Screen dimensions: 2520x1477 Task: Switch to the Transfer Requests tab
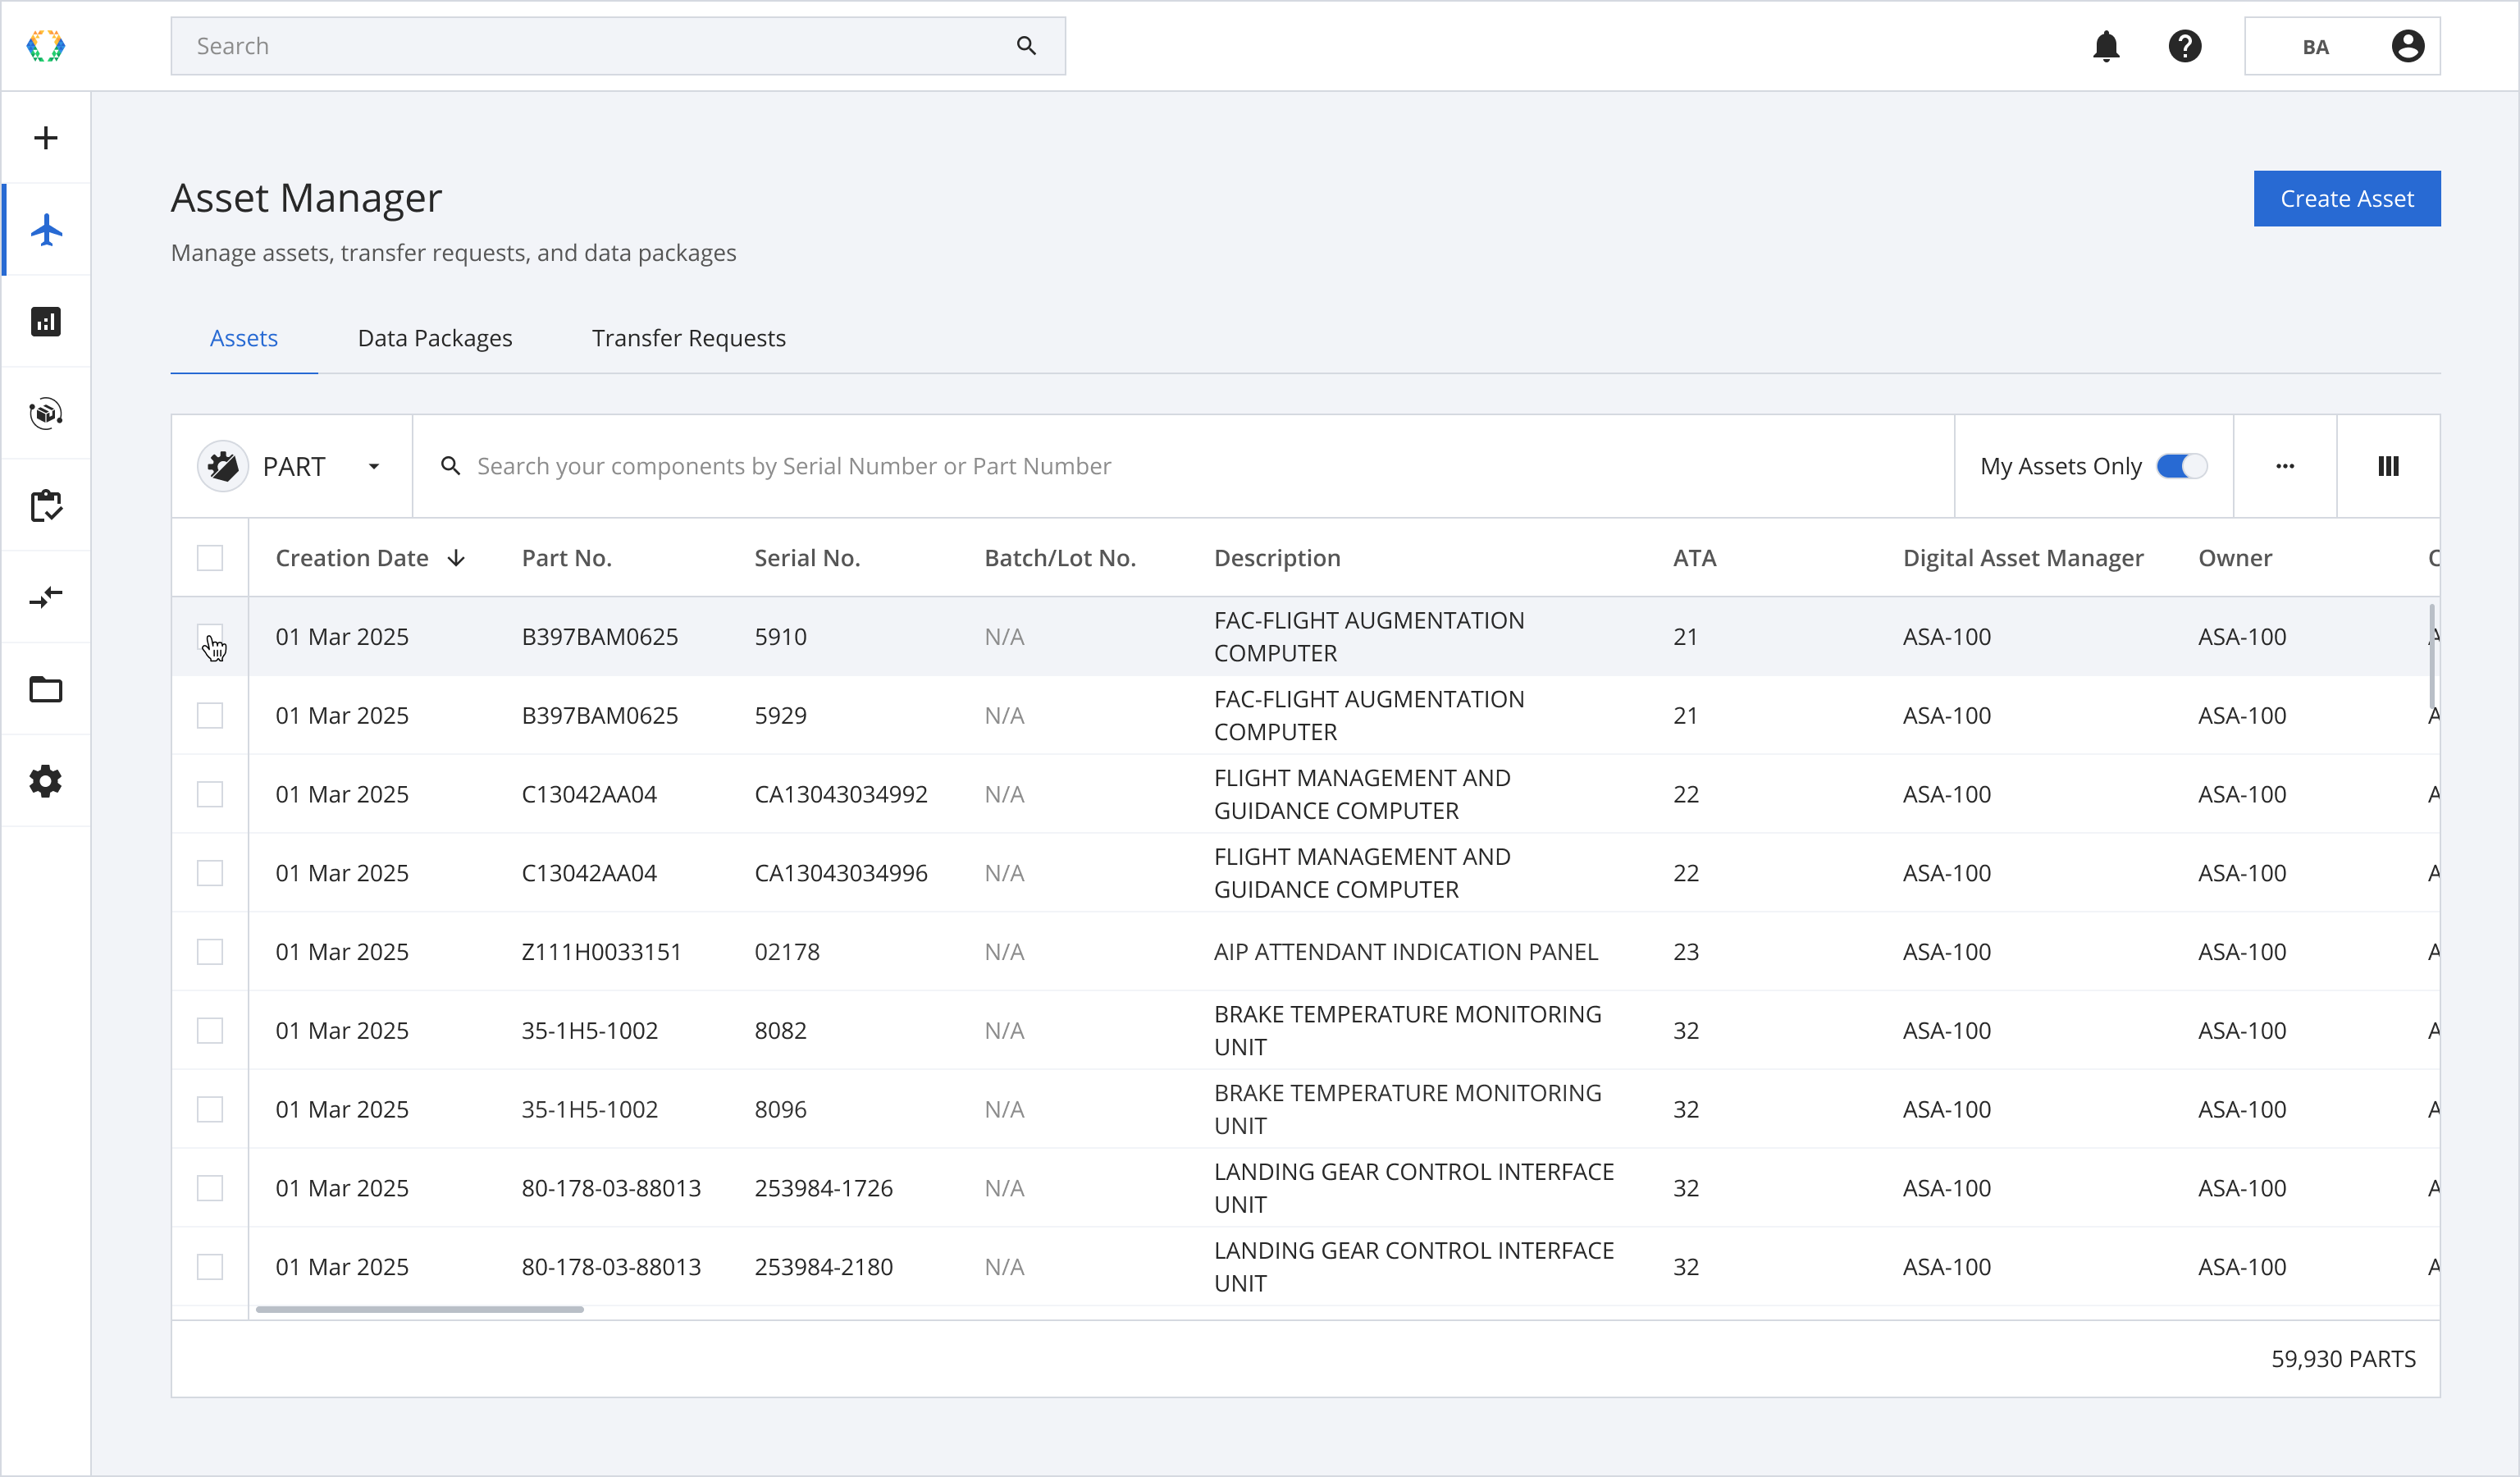(x=688, y=338)
